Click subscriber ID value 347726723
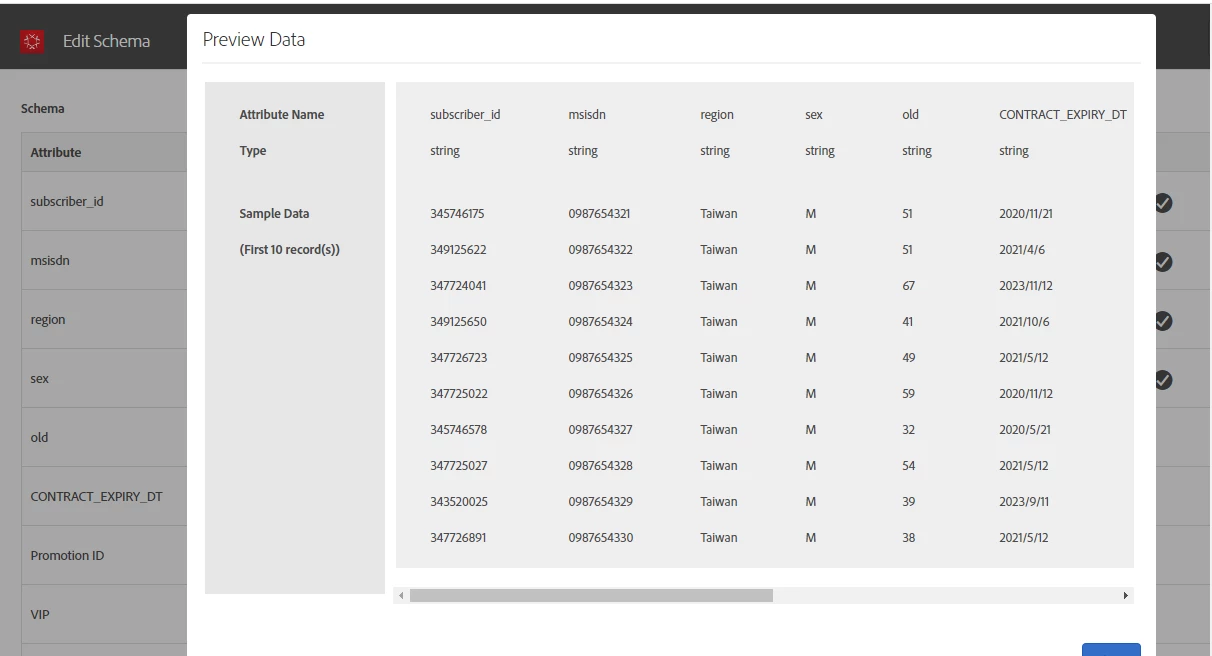 coord(458,358)
